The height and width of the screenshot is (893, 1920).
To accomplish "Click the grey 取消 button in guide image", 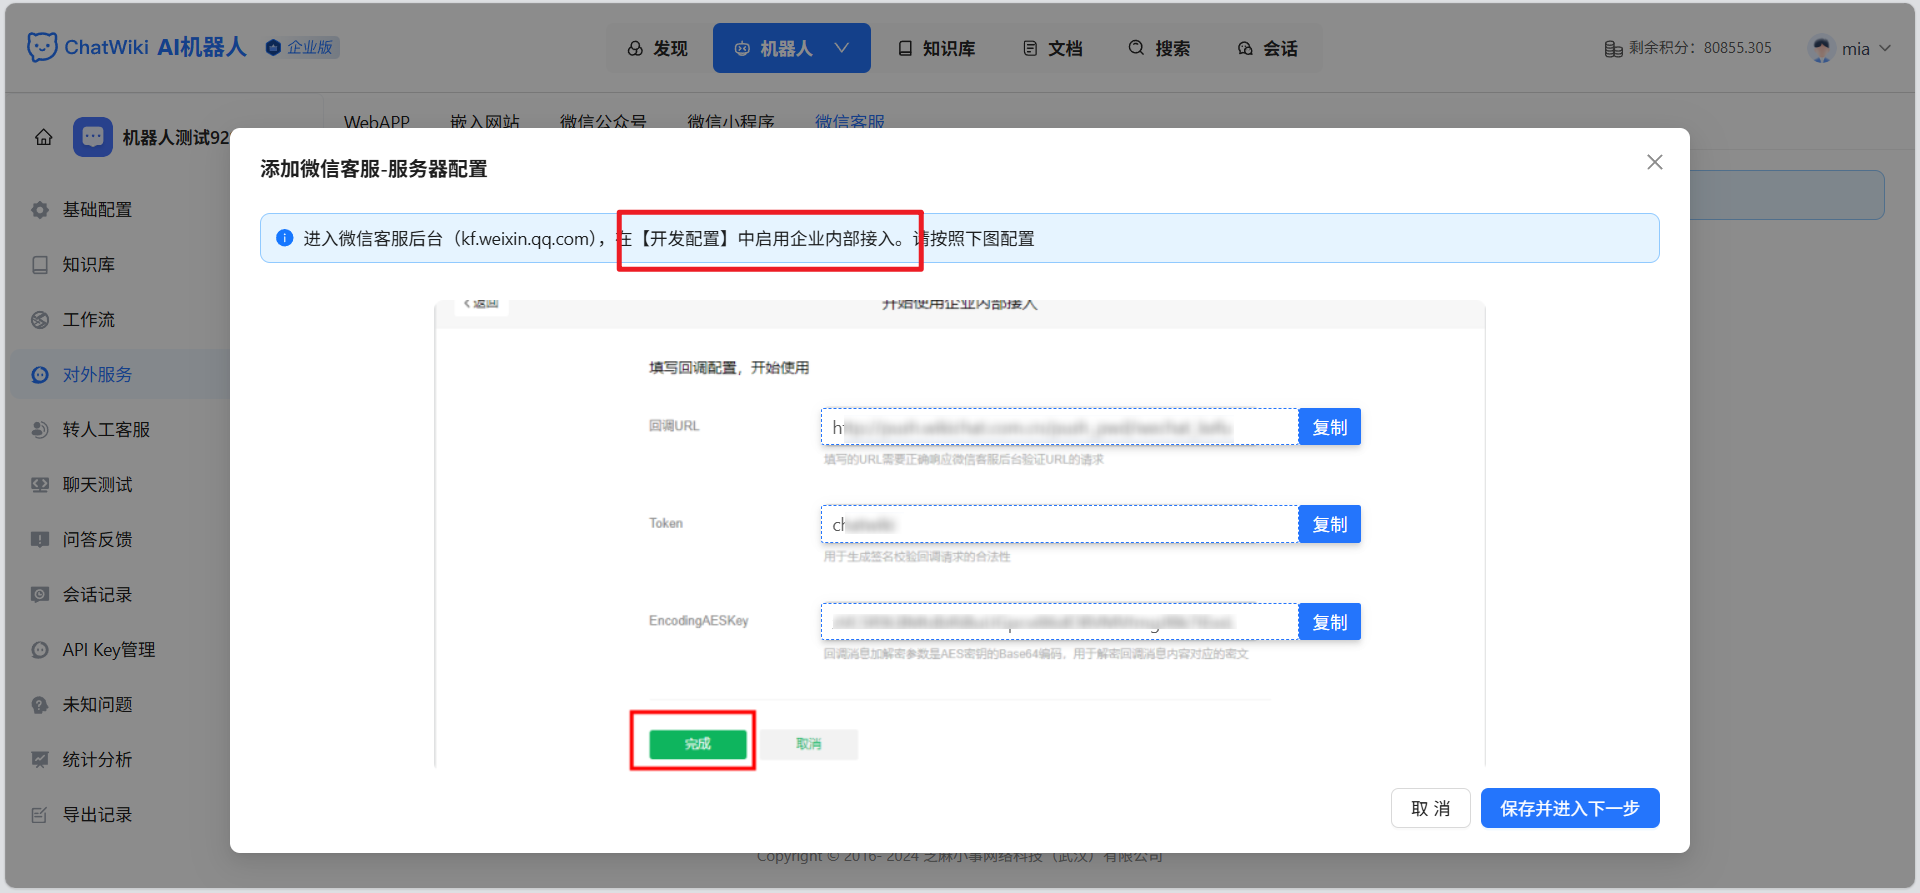I will coord(808,744).
